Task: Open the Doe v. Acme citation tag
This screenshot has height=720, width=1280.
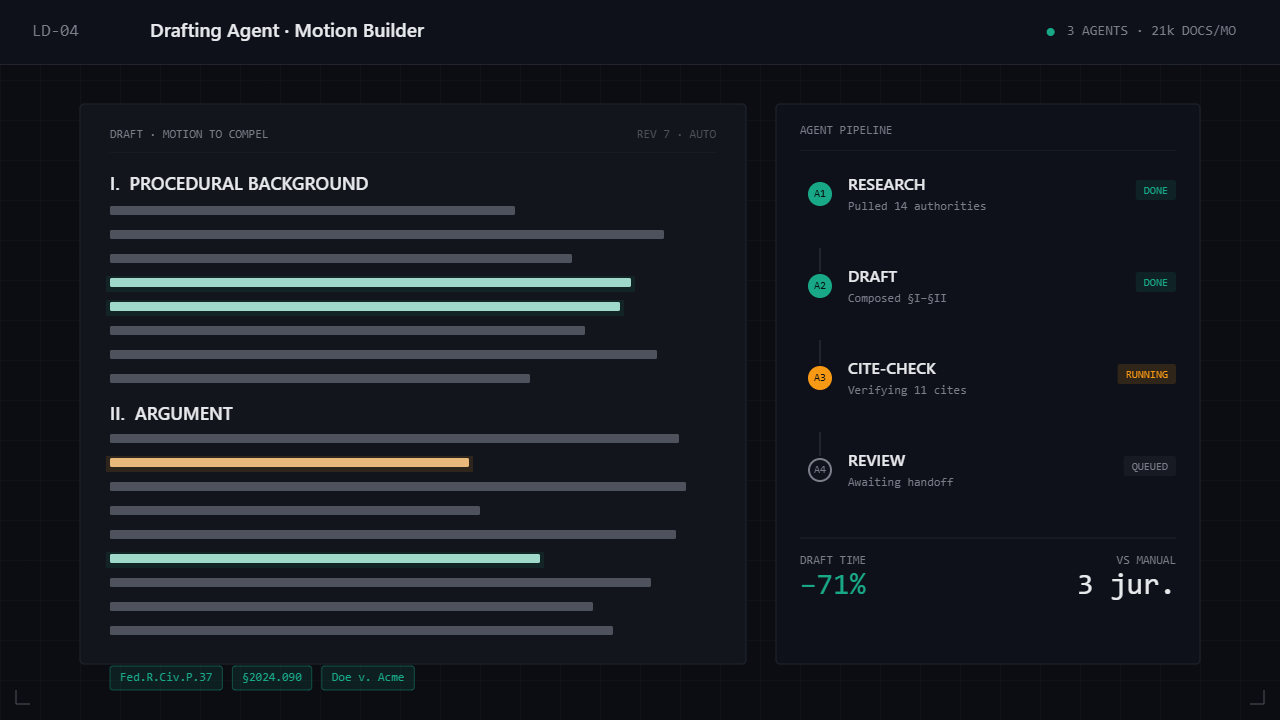Action: (368, 678)
